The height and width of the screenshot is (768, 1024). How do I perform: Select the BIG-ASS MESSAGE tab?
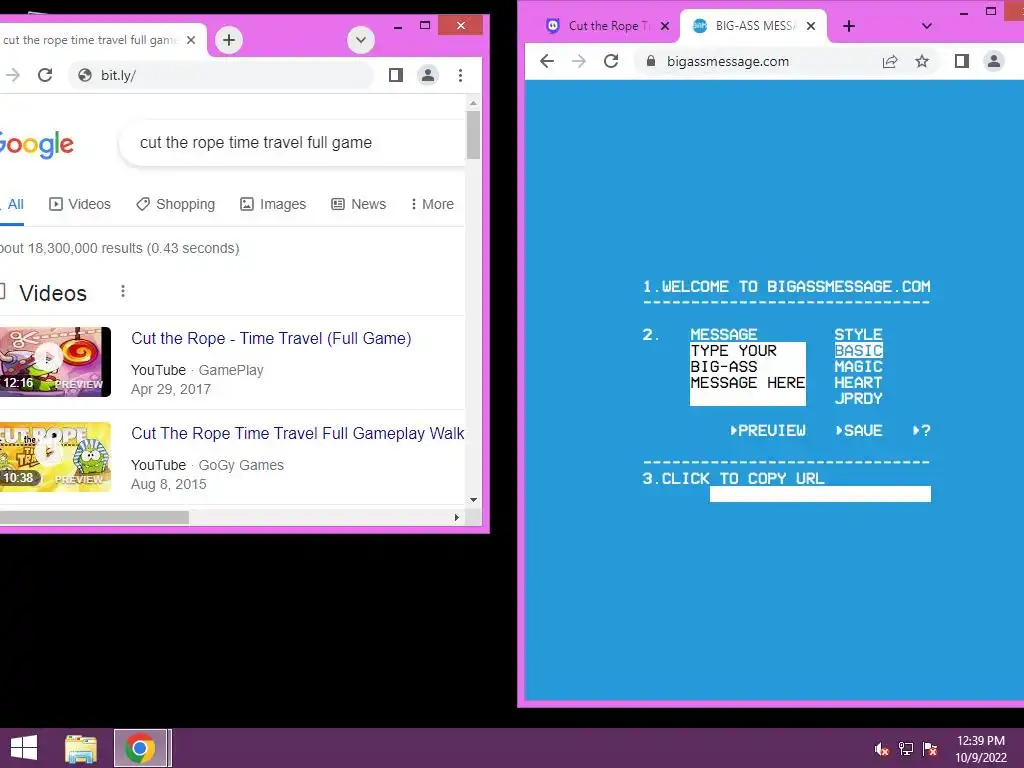point(754,25)
